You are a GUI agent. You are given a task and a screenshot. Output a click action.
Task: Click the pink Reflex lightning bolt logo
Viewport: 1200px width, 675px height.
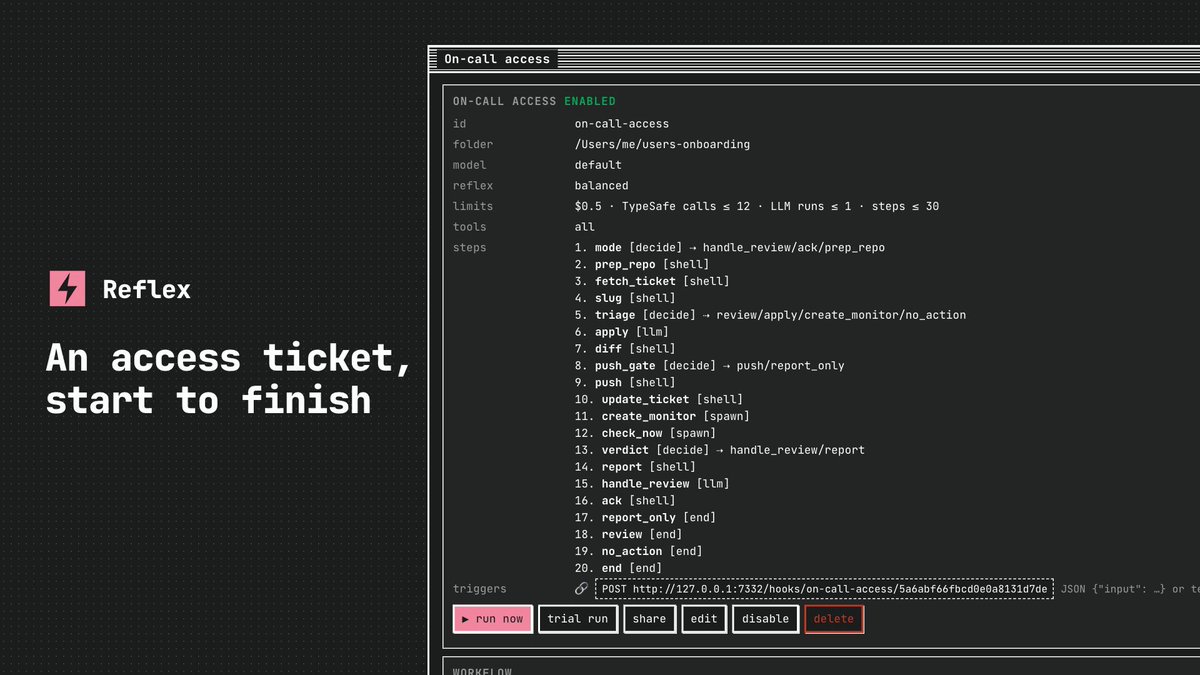point(67,289)
